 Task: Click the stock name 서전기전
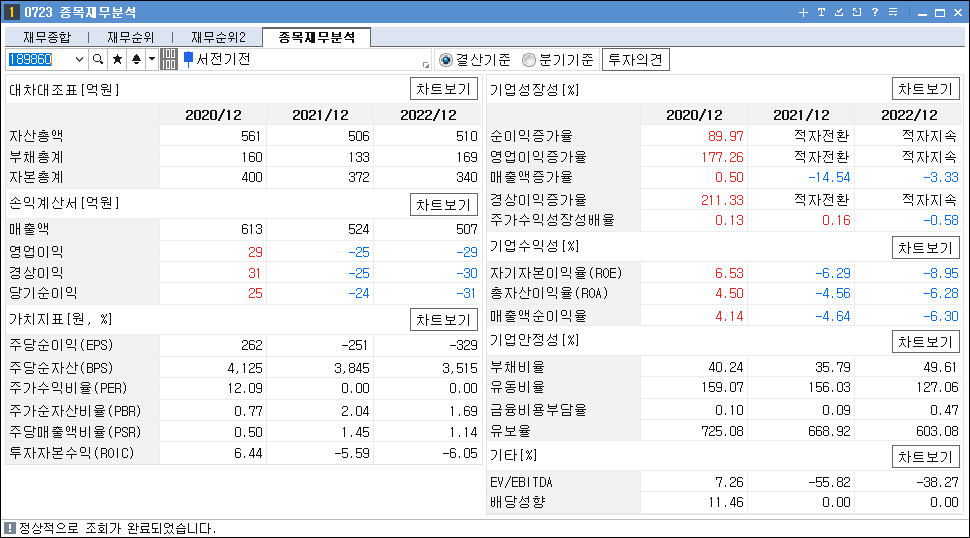(223, 59)
